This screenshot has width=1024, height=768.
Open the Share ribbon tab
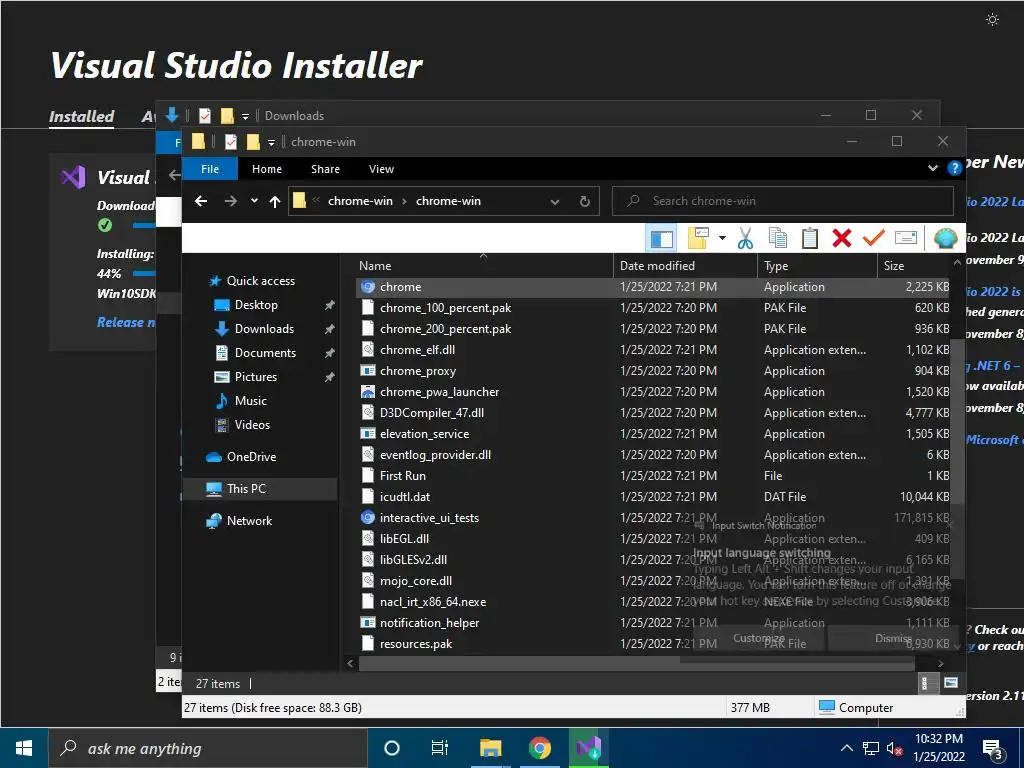click(325, 169)
